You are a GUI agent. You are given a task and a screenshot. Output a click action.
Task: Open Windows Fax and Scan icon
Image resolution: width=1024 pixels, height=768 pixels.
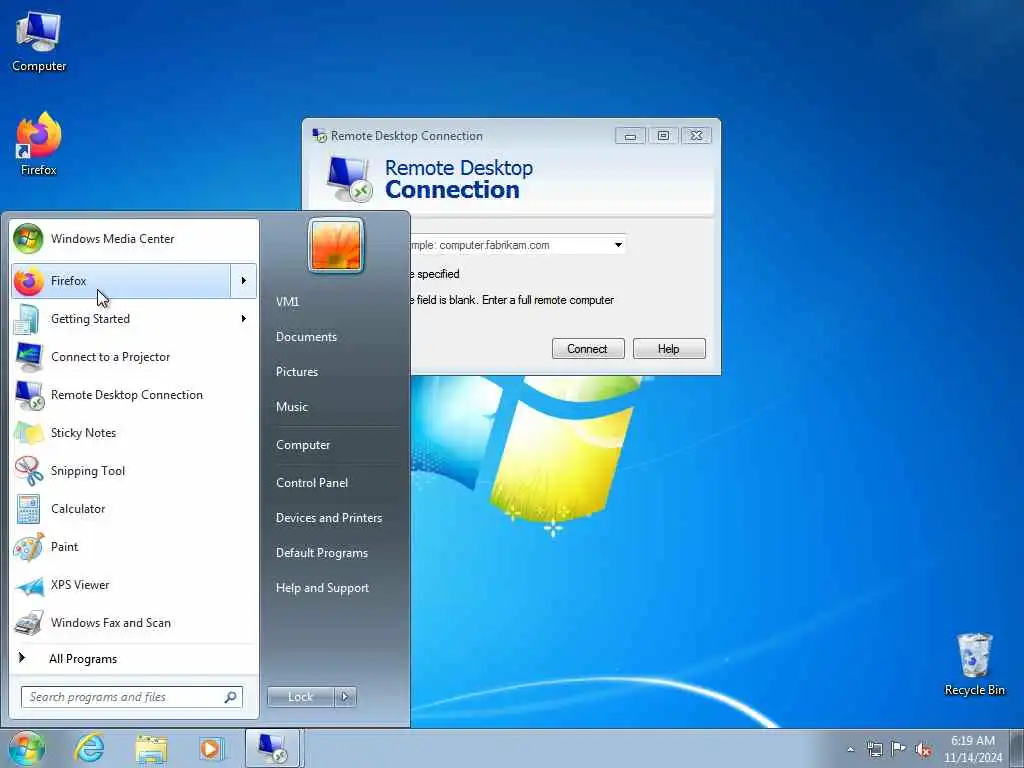click(28, 623)
